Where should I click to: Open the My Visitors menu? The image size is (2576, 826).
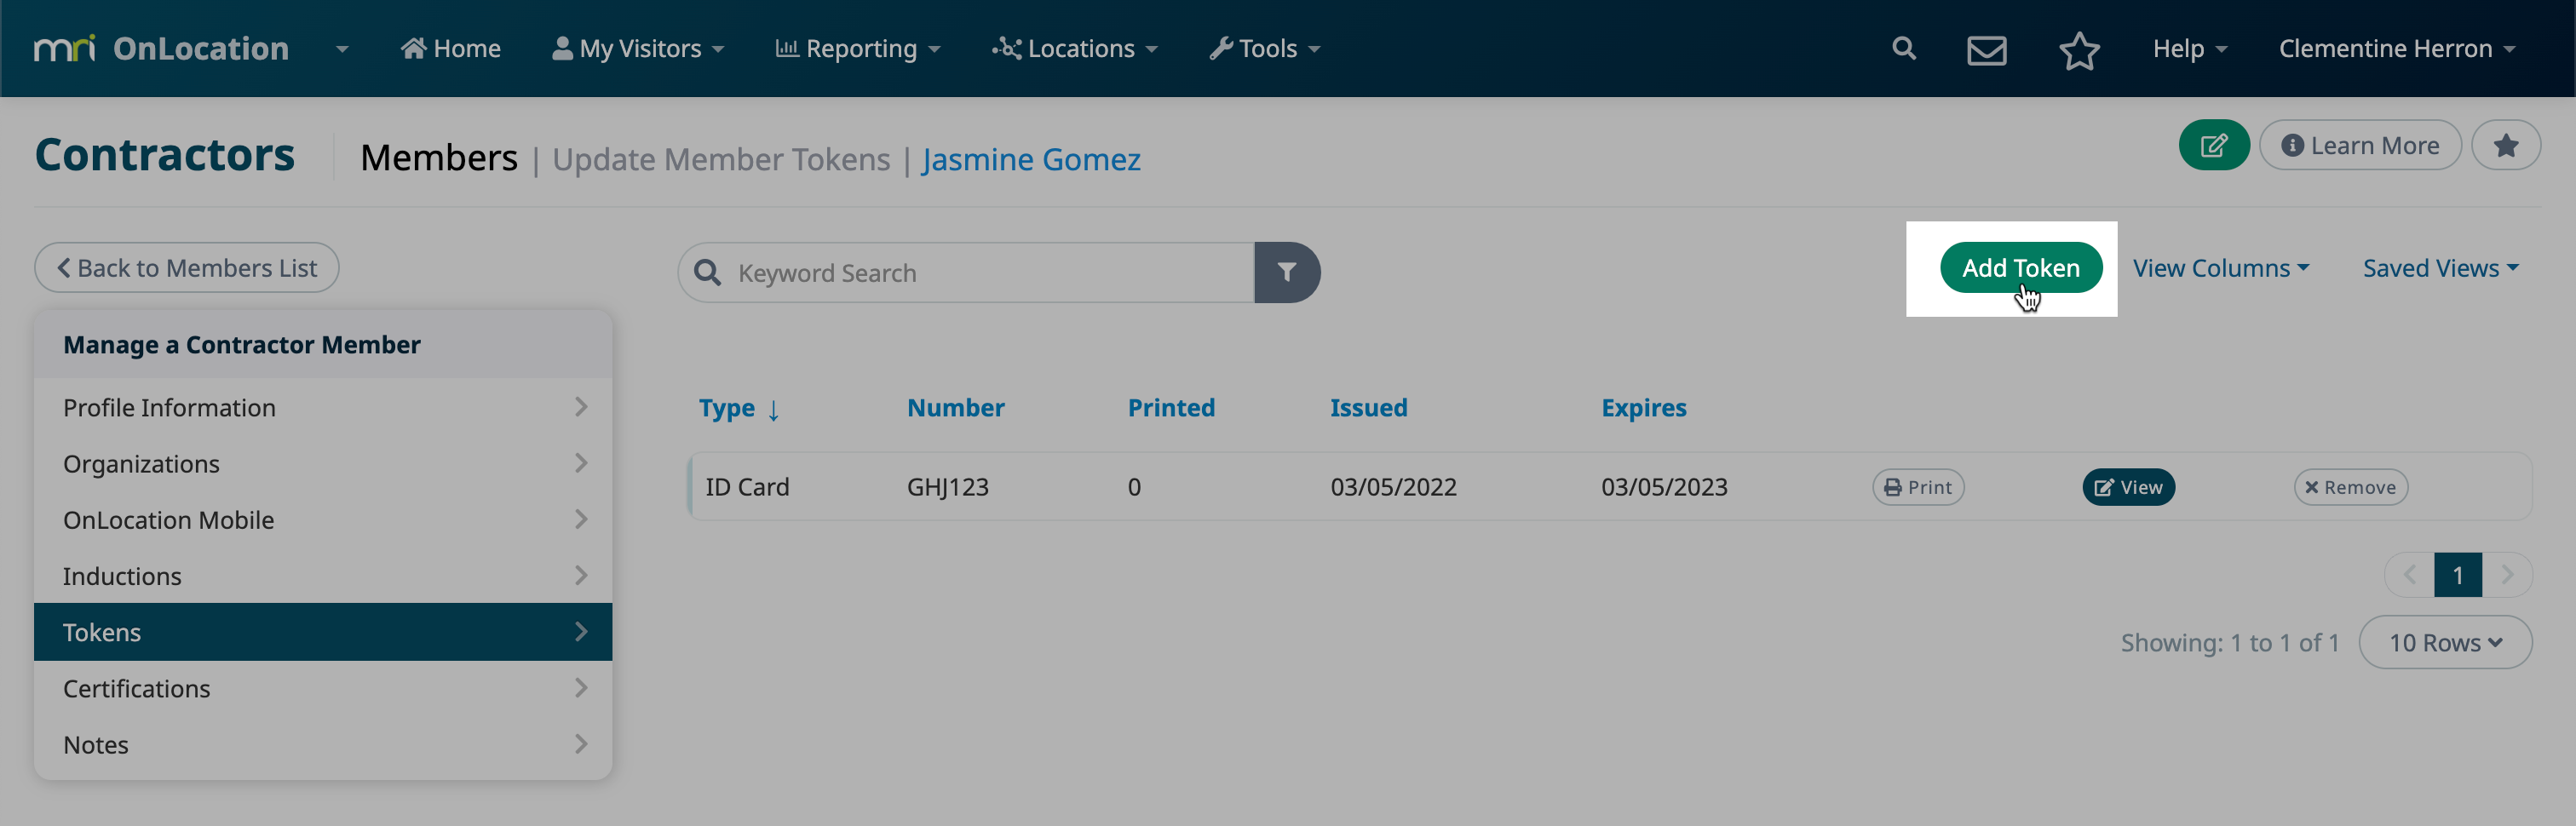coord(638,48)
